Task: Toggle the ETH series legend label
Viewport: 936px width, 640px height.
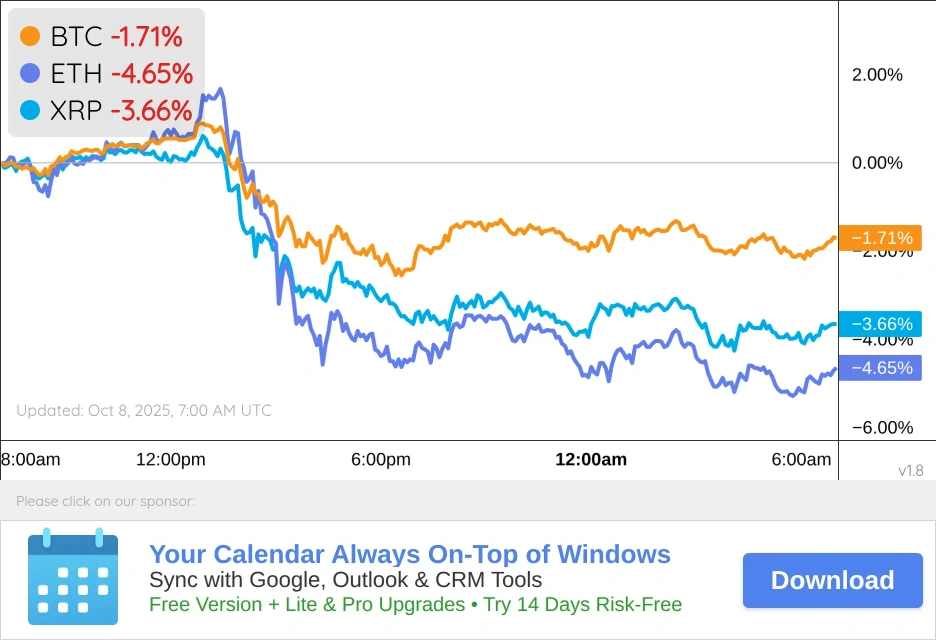Action: coord(77,73)
